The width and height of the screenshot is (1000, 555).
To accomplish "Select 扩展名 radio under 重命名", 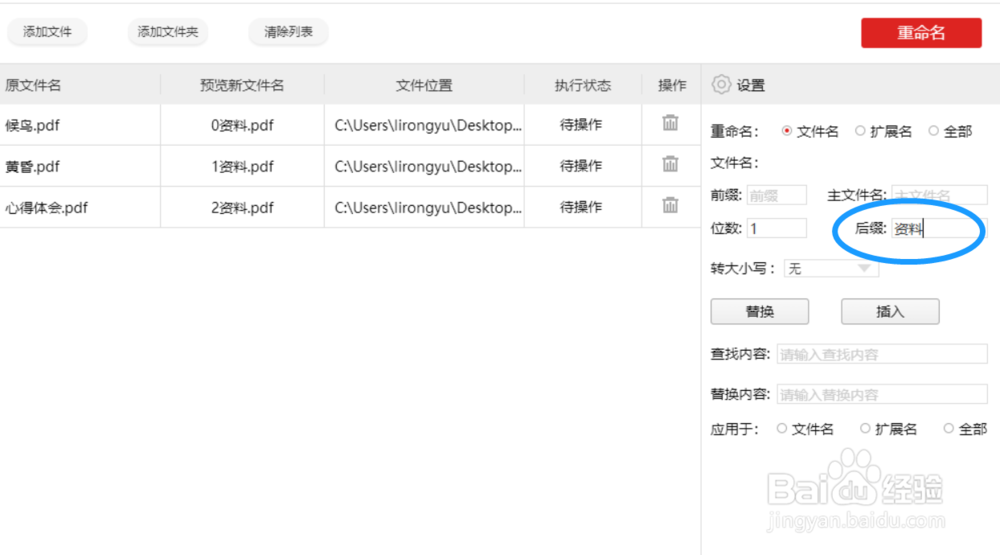I will (x=860, y=131).
